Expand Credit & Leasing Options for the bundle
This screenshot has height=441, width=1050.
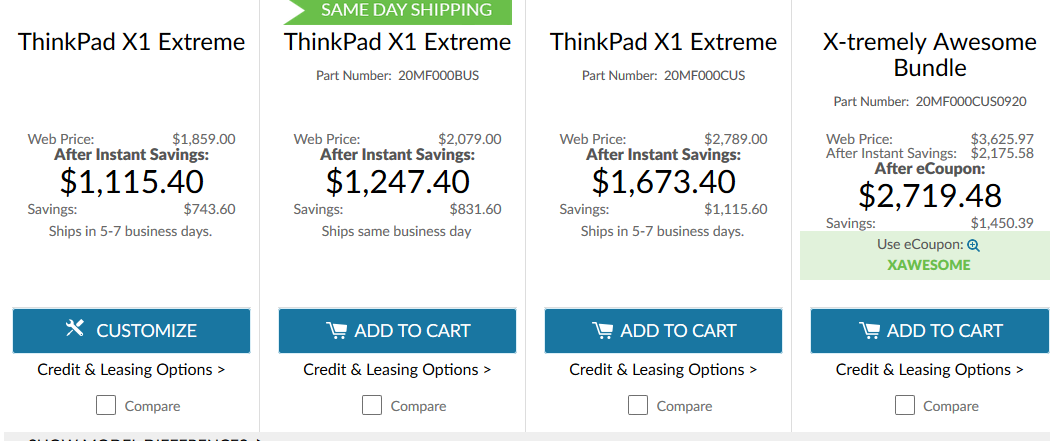929,369
